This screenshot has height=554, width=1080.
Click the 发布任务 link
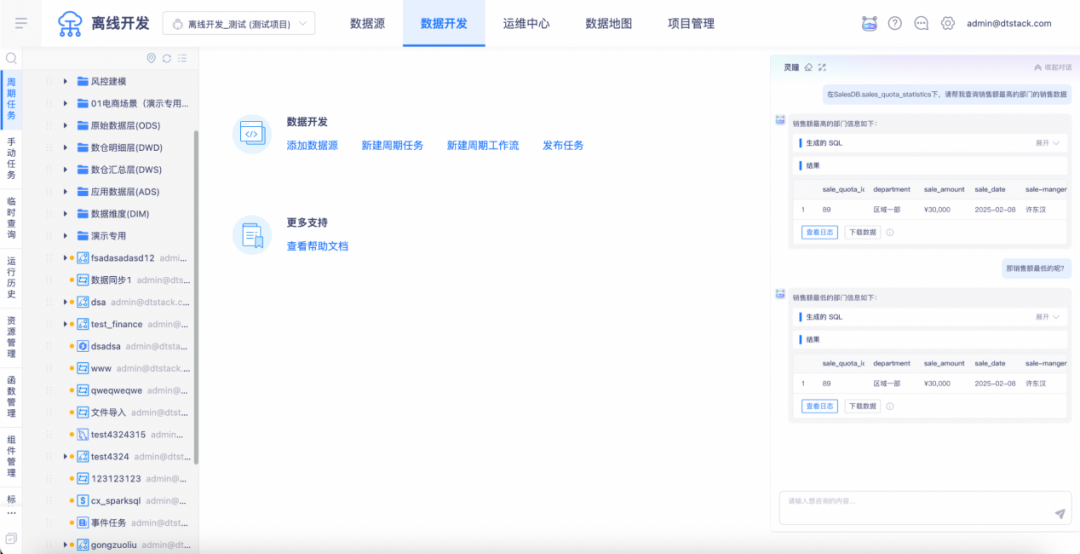(563, 145)
